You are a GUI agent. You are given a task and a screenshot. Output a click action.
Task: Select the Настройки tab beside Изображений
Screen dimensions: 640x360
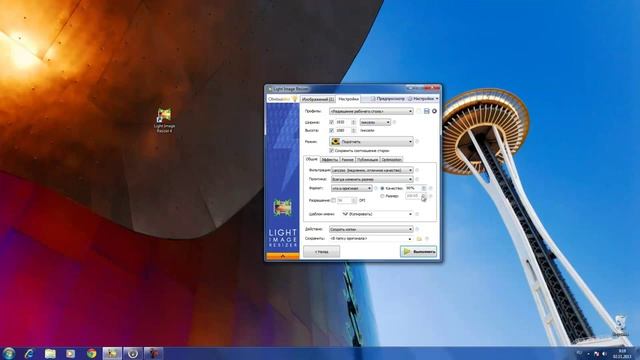click(x=348, y=99)
